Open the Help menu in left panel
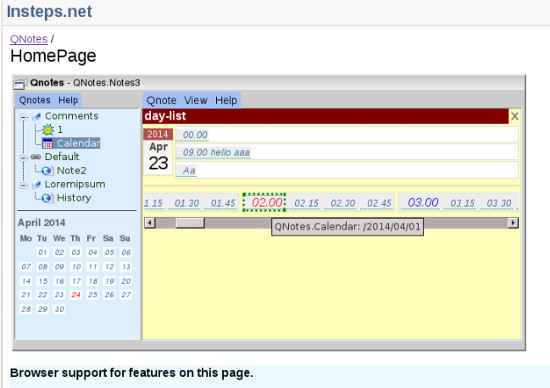The height and width of the screenshot is (388, 550). [68, 100]
